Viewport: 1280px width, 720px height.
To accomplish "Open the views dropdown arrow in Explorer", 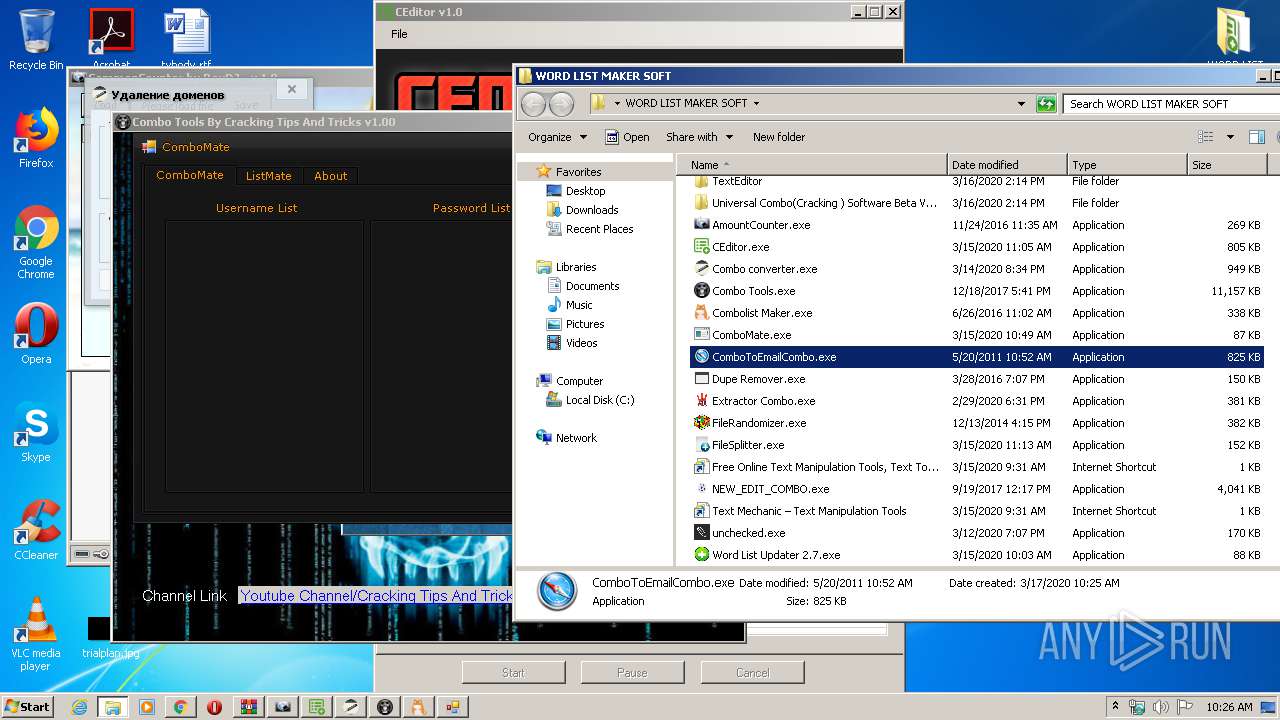I will 1230,137.
